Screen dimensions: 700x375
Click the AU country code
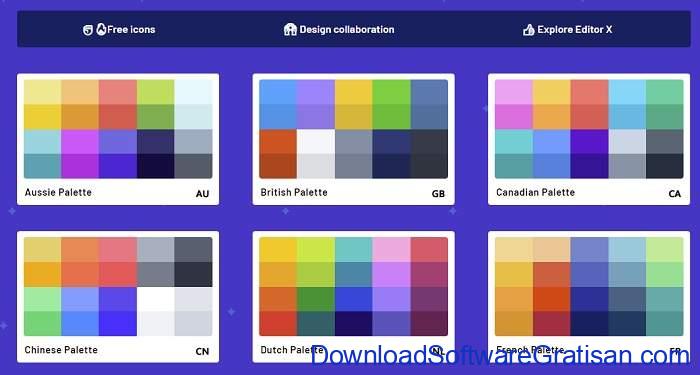[202, 194]
